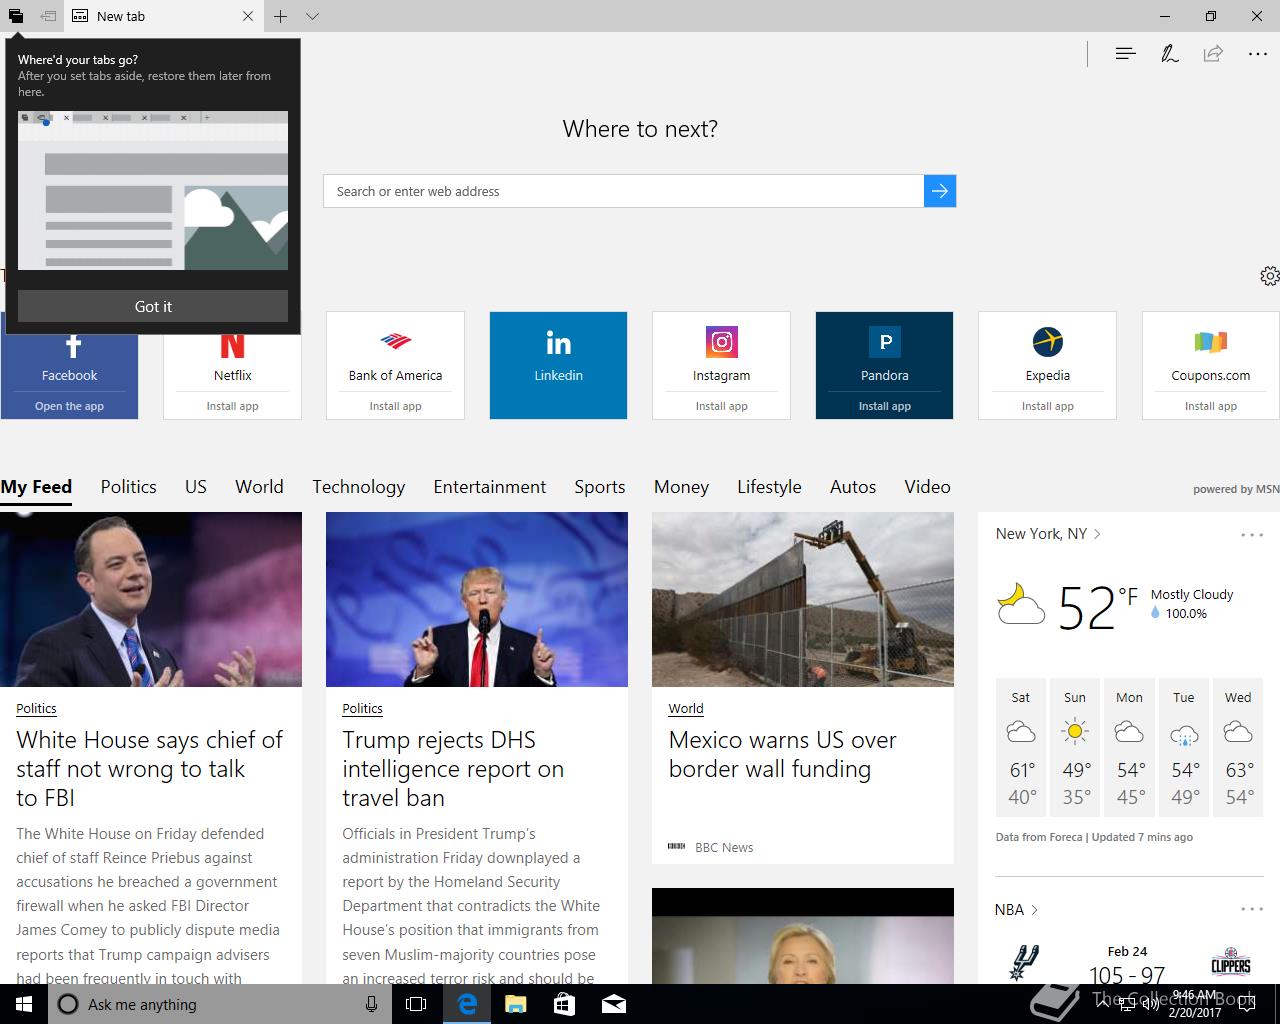Select the Tue forecast column
Screen dimensions: 1280x1024
point(1184,748)
